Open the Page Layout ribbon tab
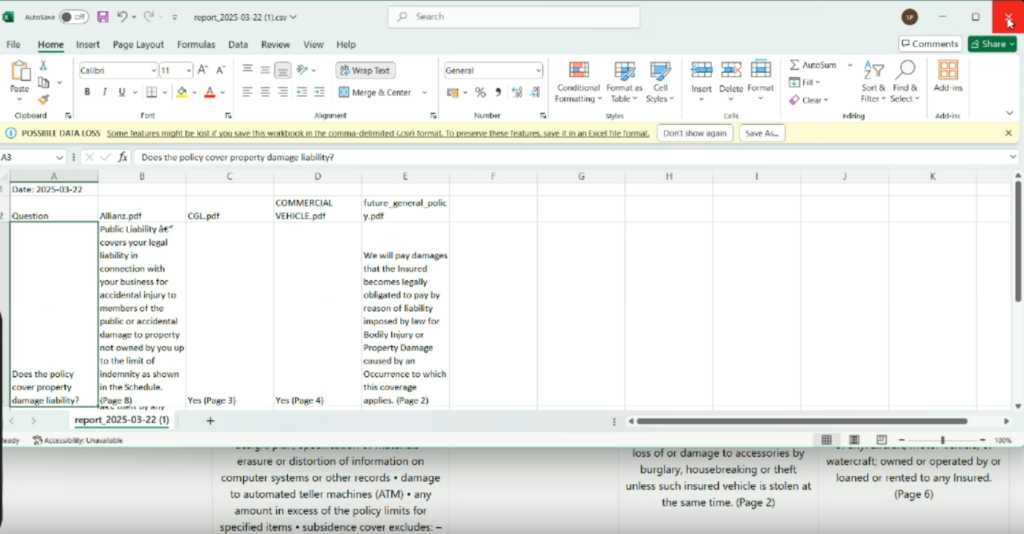The width and height of the screenshot is (1024, 534). point(138,45)
